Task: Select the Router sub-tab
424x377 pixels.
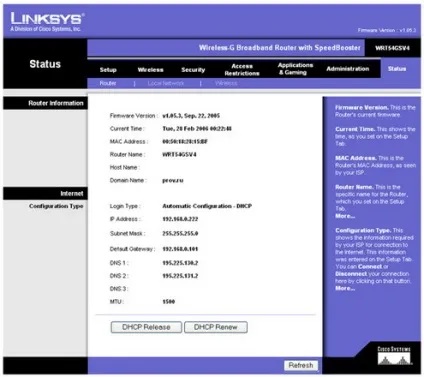Action: (108, 83)
